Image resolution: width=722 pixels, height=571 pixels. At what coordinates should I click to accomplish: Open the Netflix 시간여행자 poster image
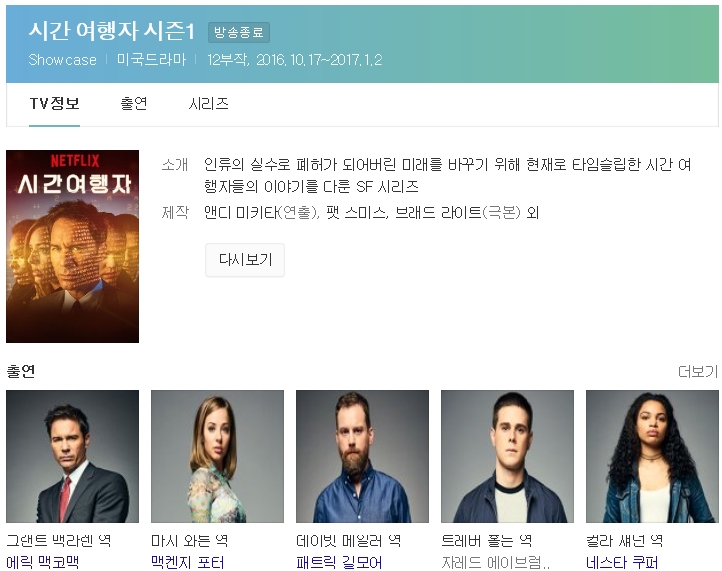(72, 246)
